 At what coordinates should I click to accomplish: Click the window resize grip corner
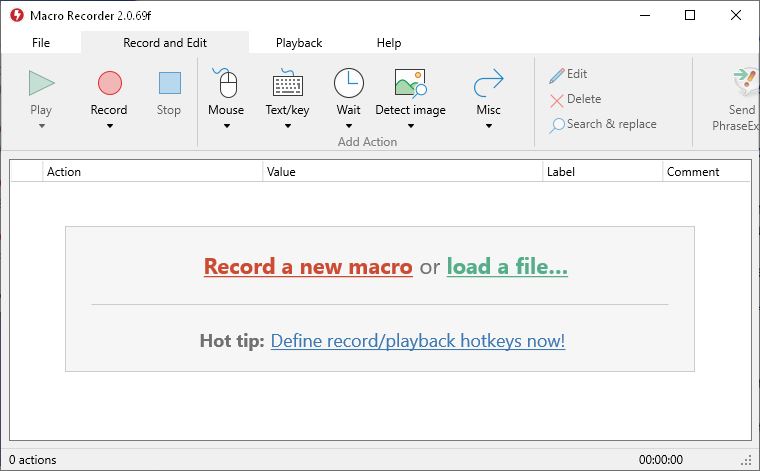(x=746, y=460)
